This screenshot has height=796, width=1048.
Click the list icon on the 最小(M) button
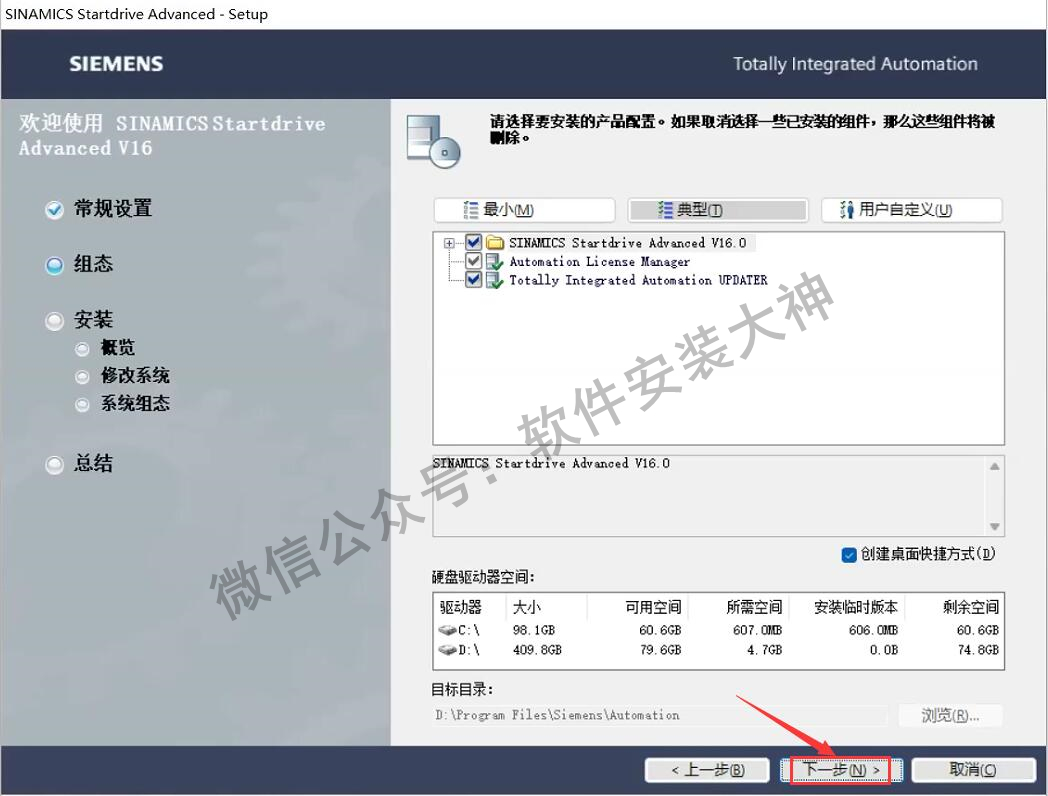click(471, 210)
